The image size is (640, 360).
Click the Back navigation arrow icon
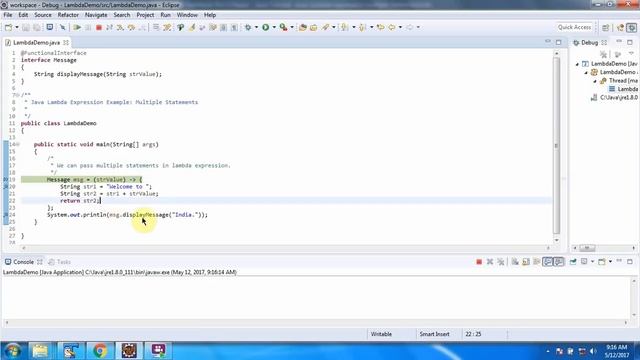tap(392, 27)
